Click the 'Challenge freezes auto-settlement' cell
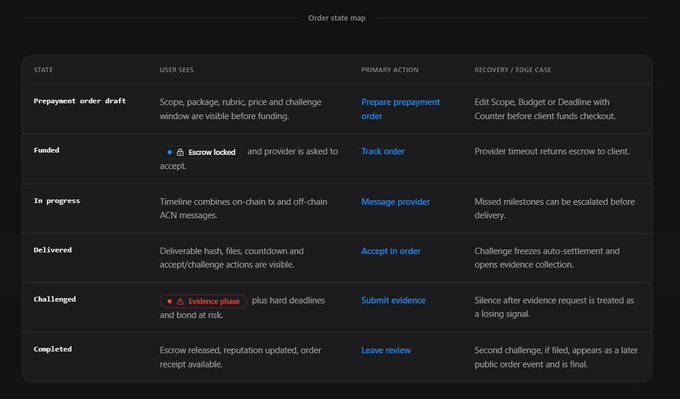This screenshot has height=399, width=680. (x=547, y=258)
